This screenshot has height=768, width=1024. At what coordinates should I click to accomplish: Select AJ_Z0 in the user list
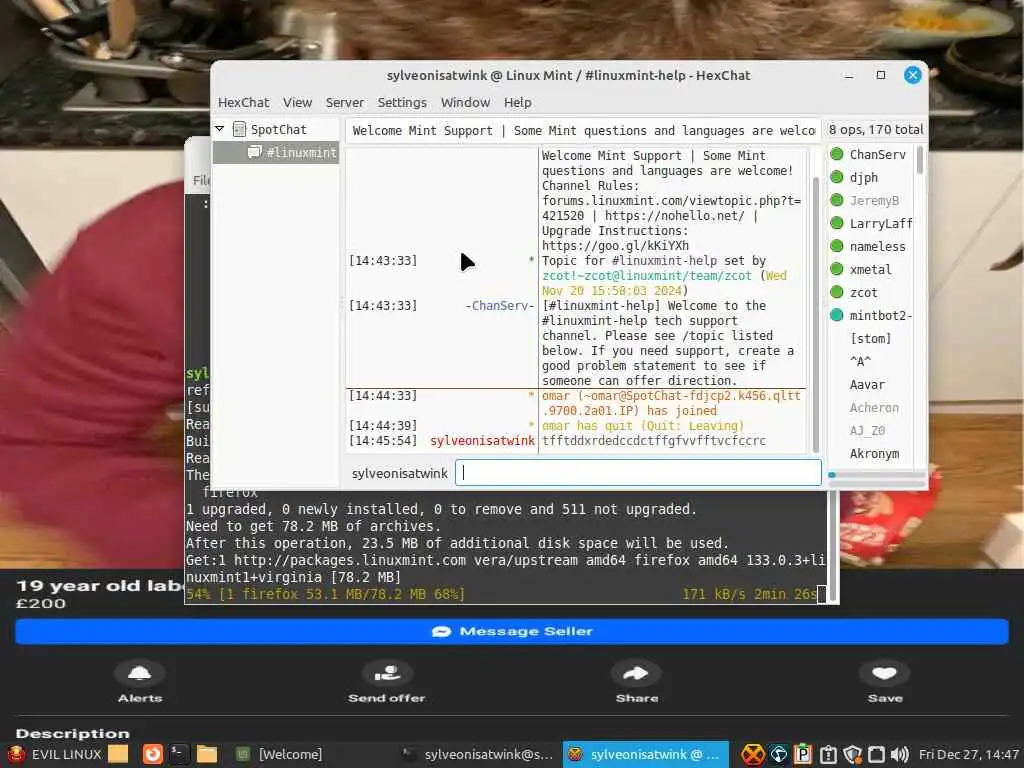(x=867, y=430)
